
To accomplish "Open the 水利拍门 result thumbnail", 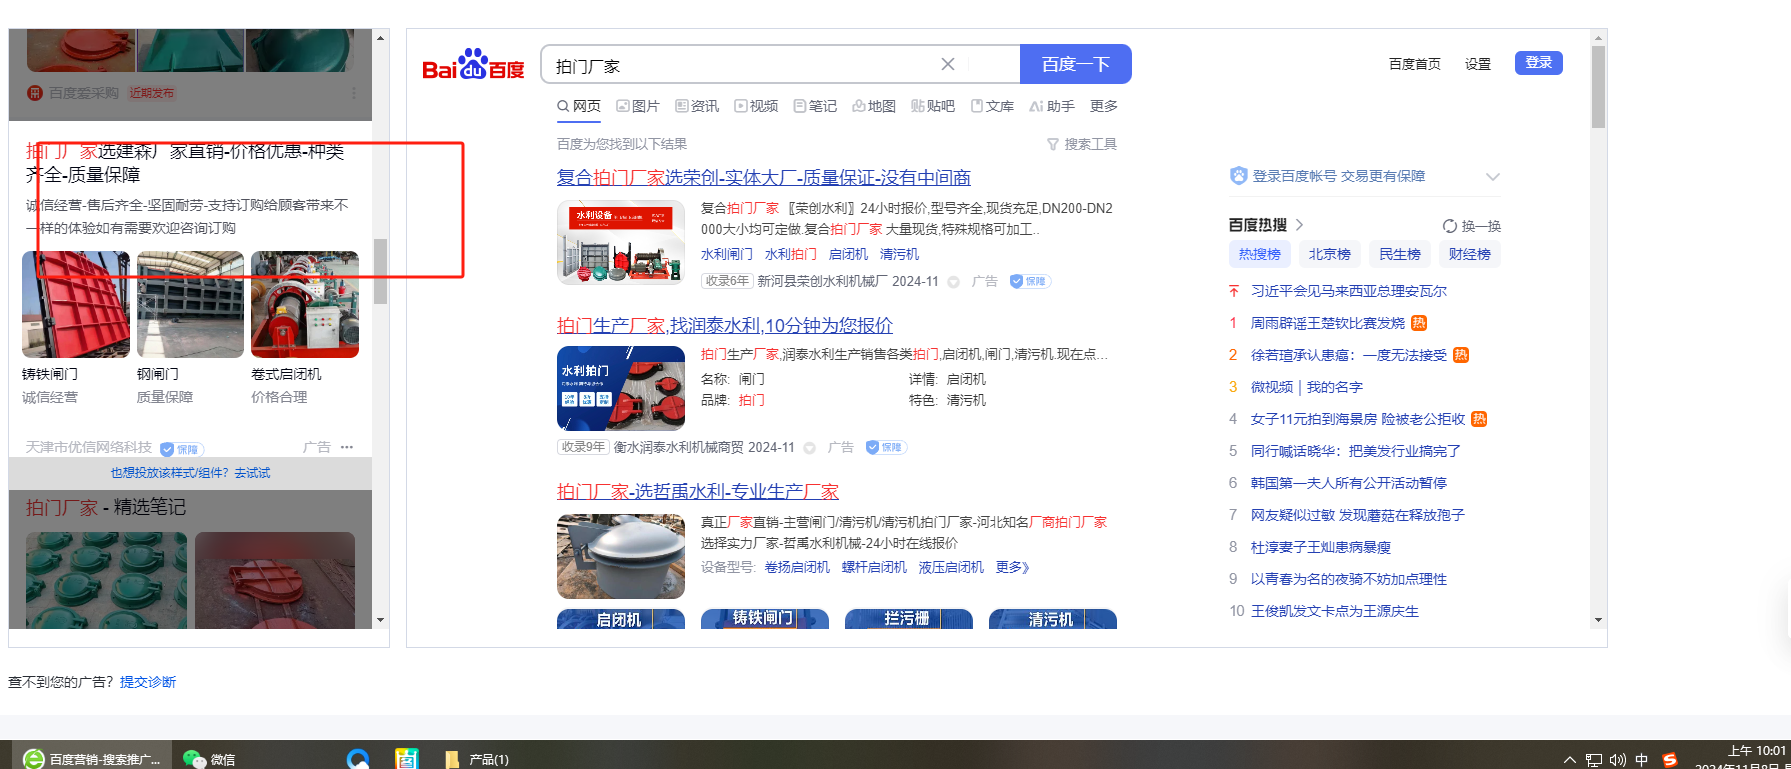I will [x=621, y=388].
